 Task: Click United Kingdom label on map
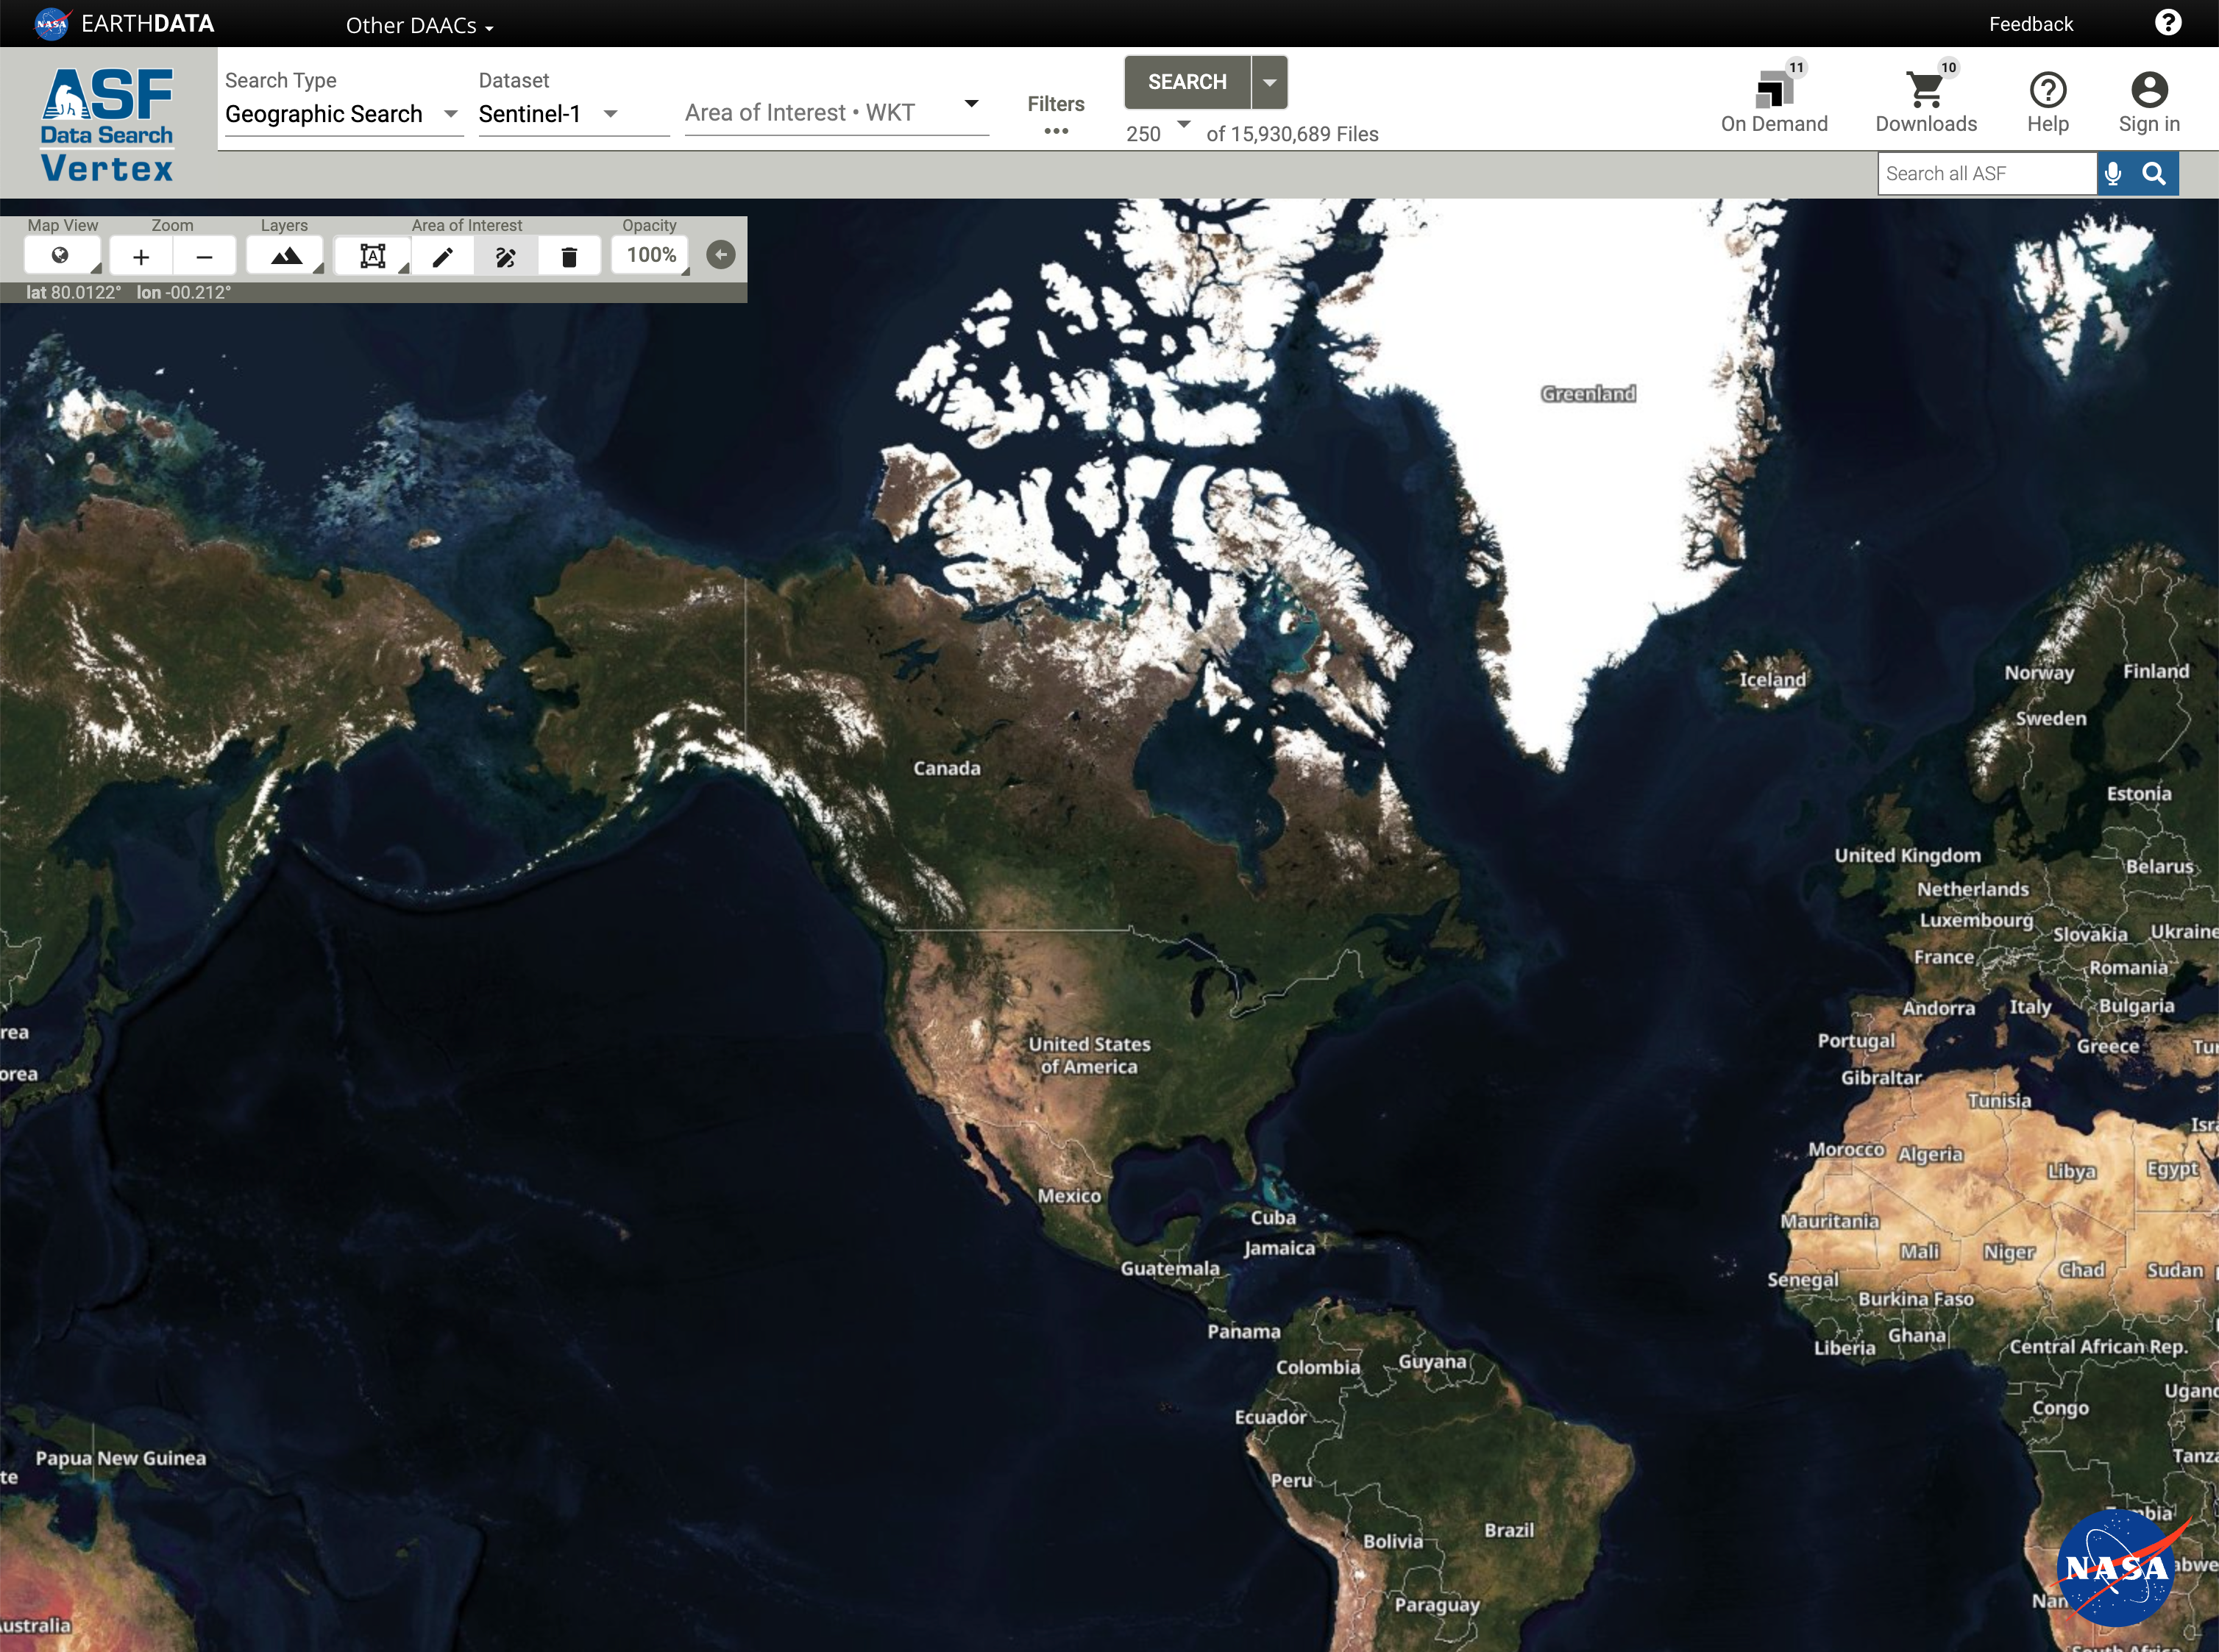click(1907, 856)
